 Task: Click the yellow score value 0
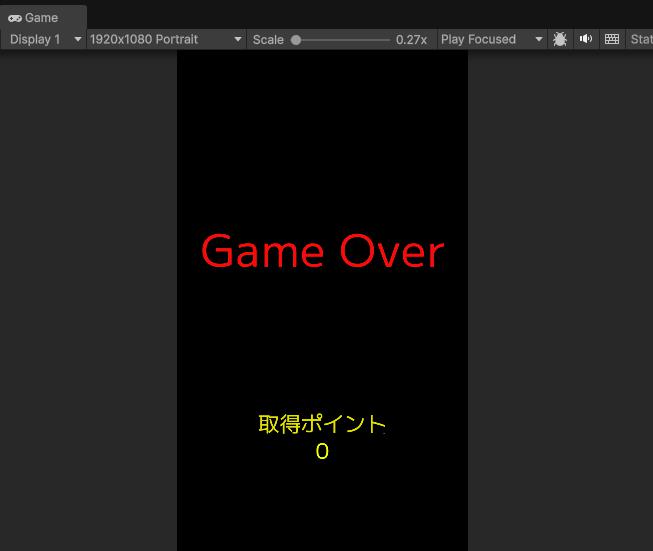click(322, 452)
